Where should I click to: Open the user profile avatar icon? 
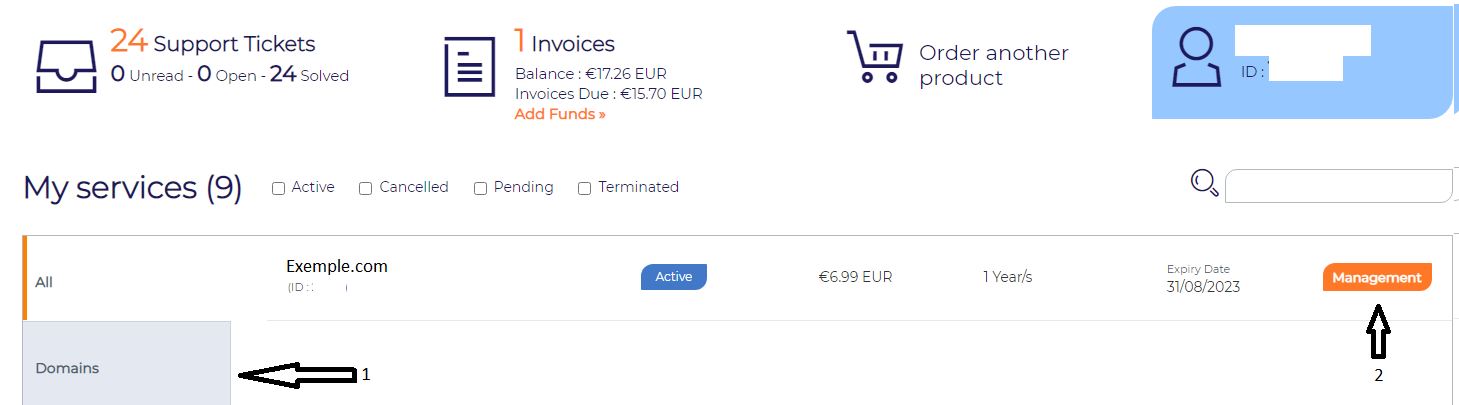1196,57
